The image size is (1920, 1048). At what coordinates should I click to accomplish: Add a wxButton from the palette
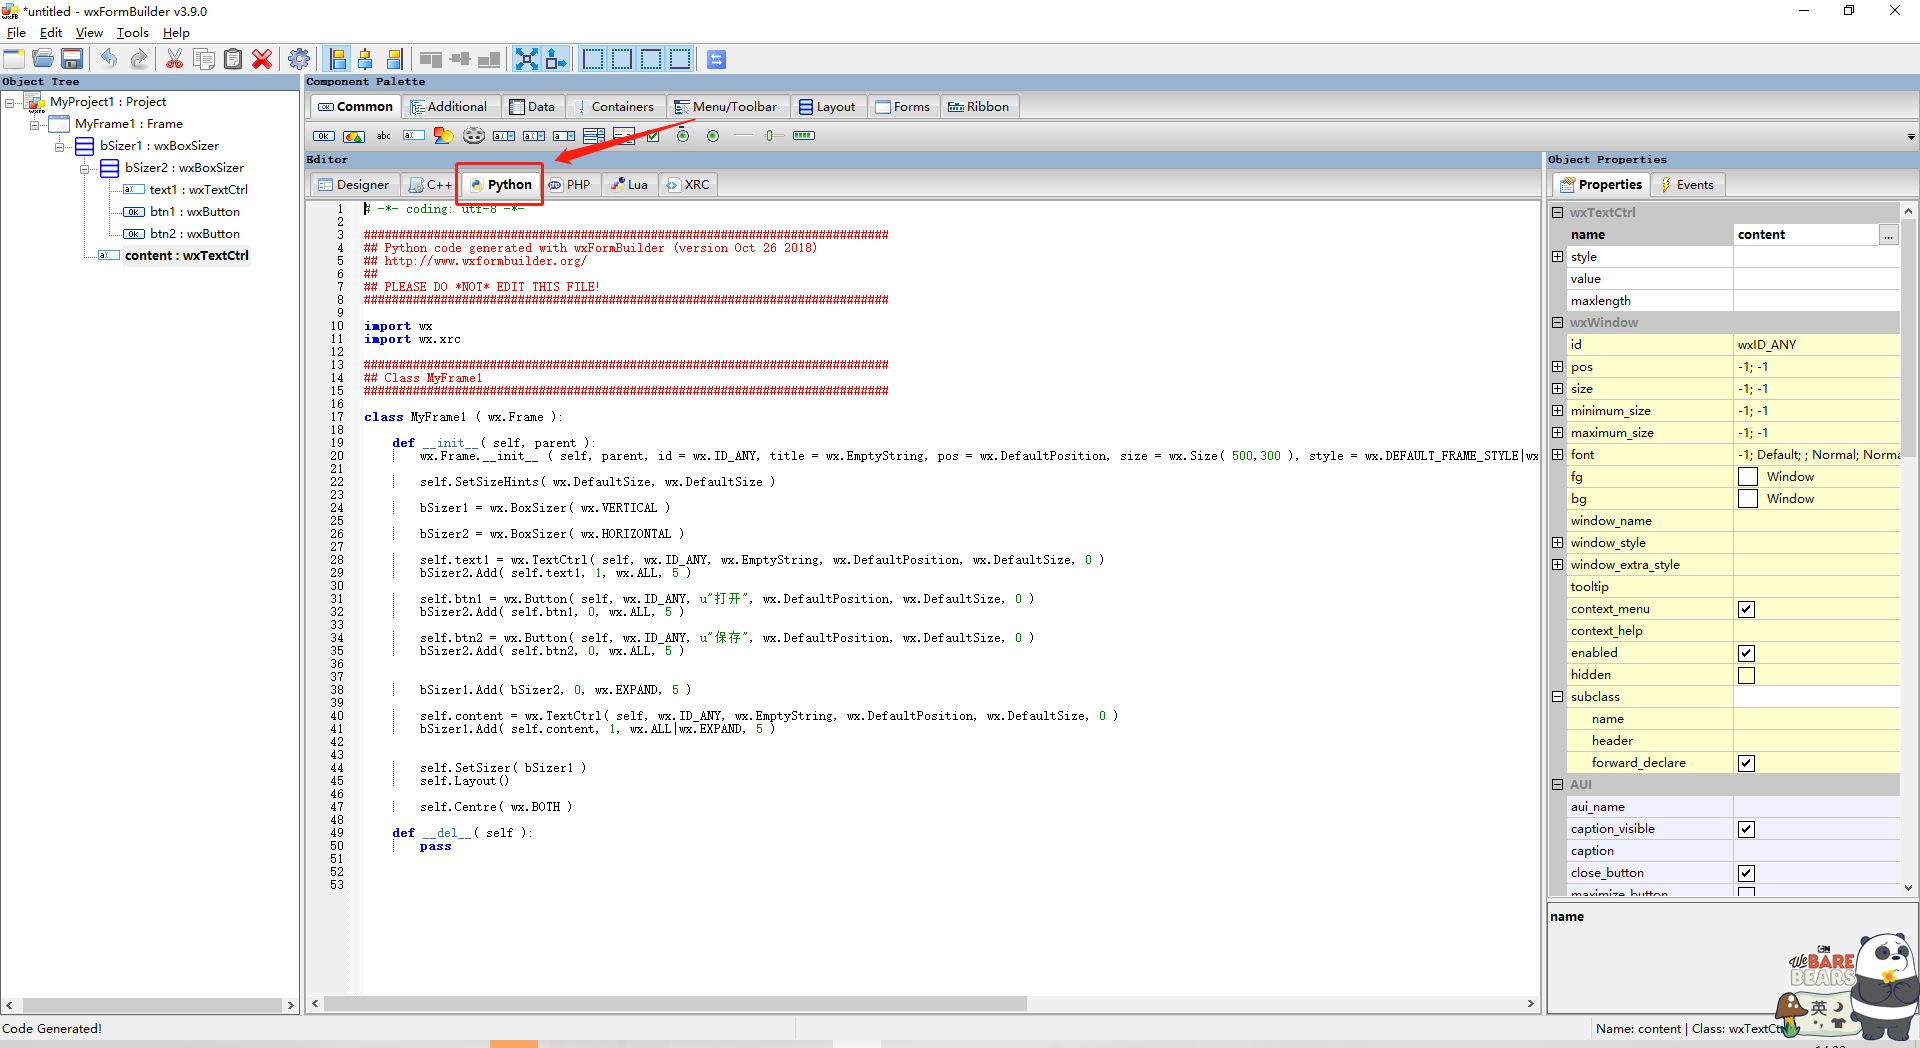324,136
